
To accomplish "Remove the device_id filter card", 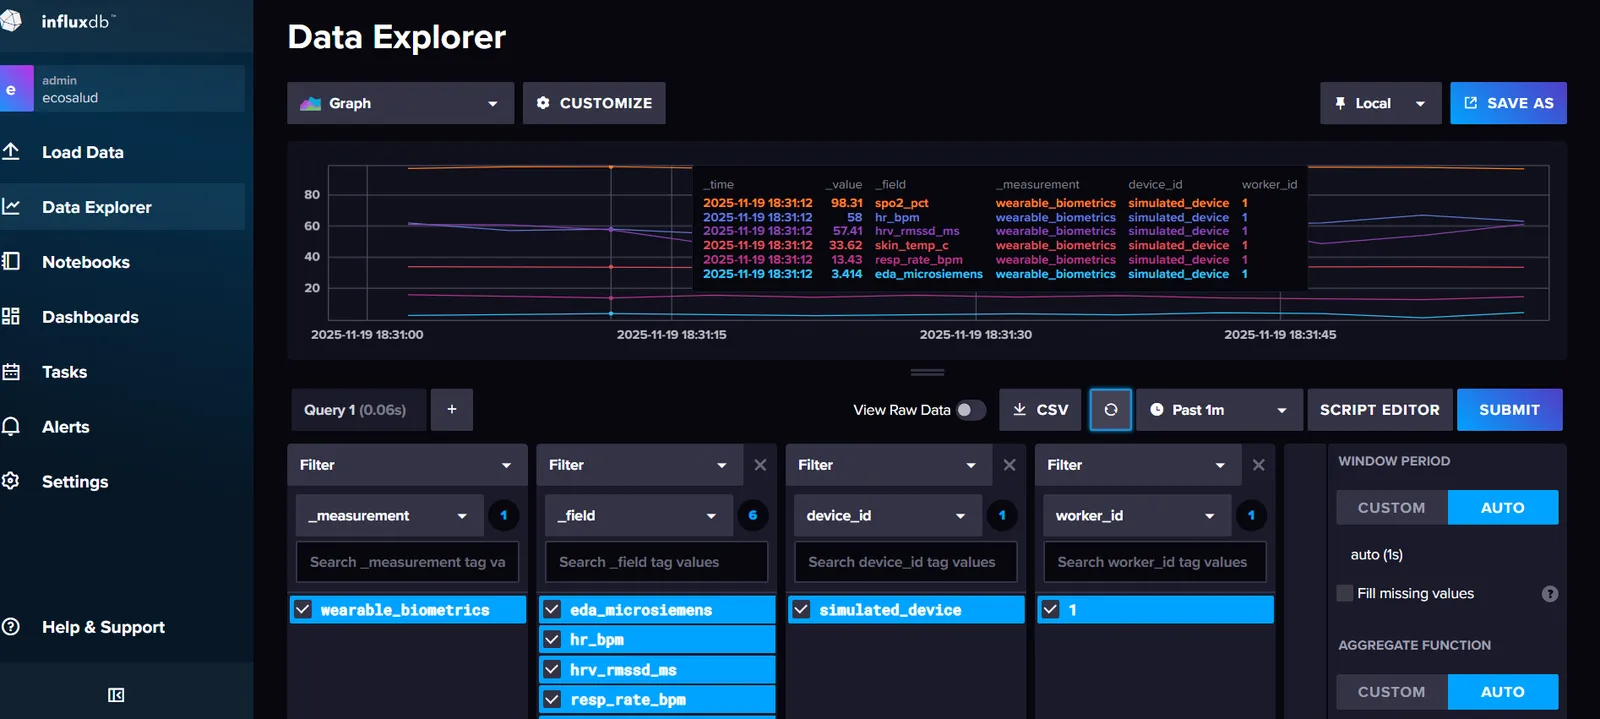I will coord(1009,465).
